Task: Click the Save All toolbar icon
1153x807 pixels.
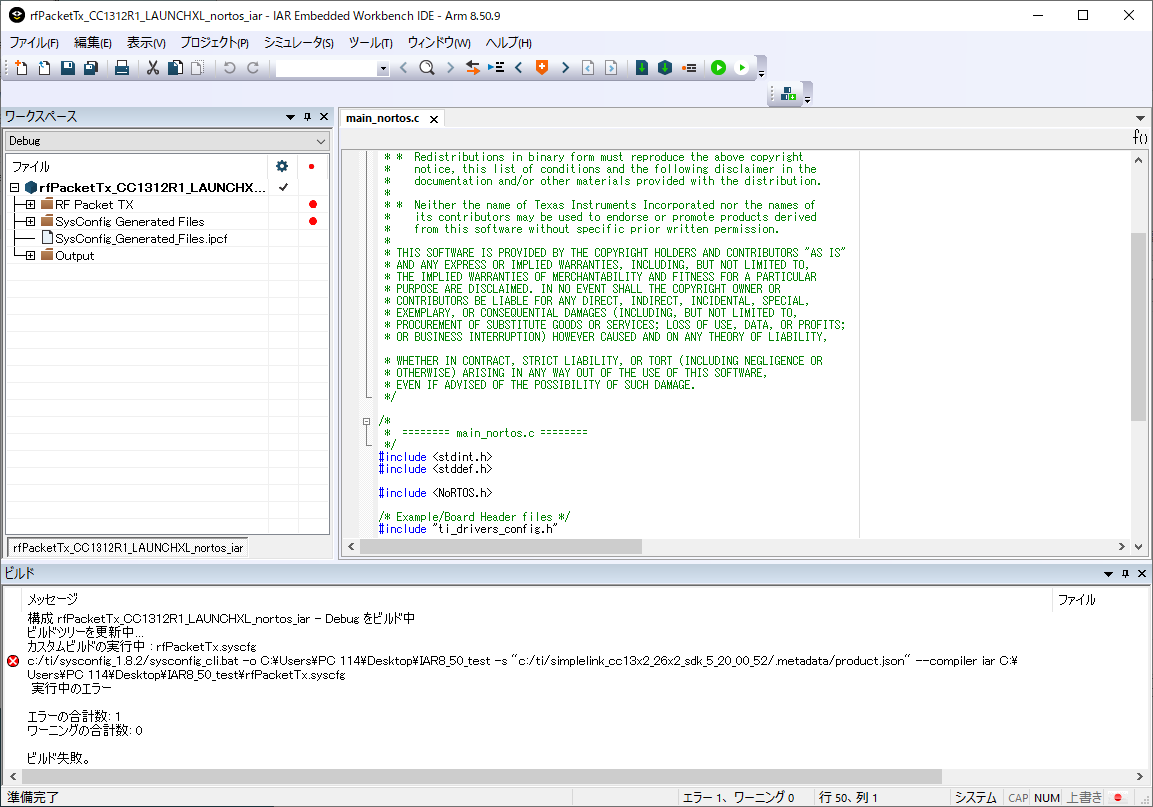Action: (x=91, y=68)
